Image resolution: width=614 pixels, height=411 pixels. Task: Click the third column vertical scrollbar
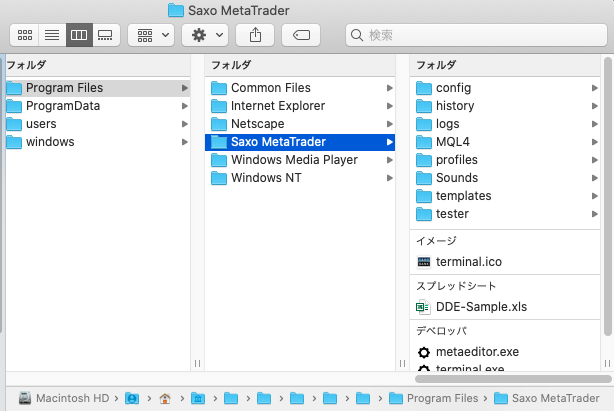[607, 196]
